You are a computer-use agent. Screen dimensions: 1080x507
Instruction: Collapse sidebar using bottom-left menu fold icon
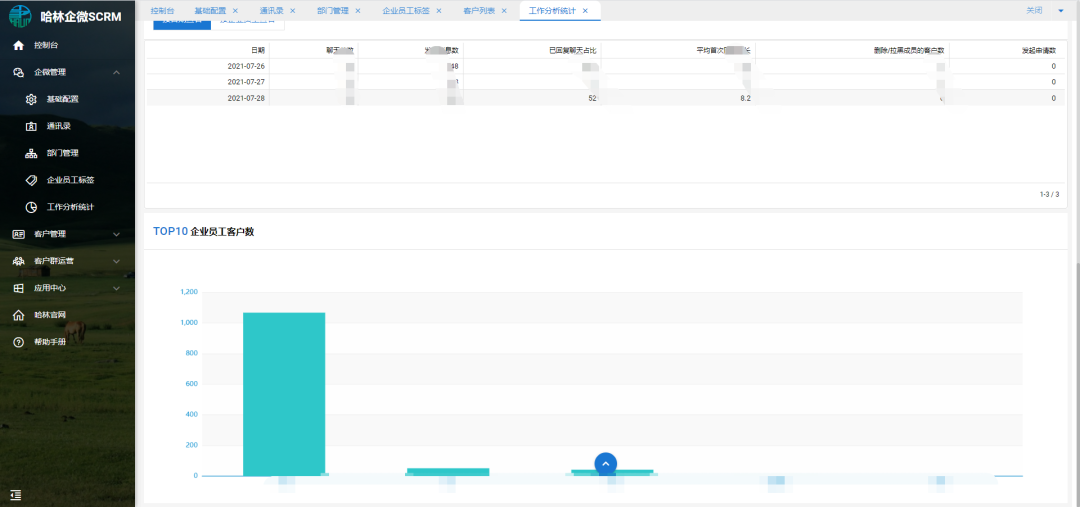pyautogui.click(x=17, y=494)
